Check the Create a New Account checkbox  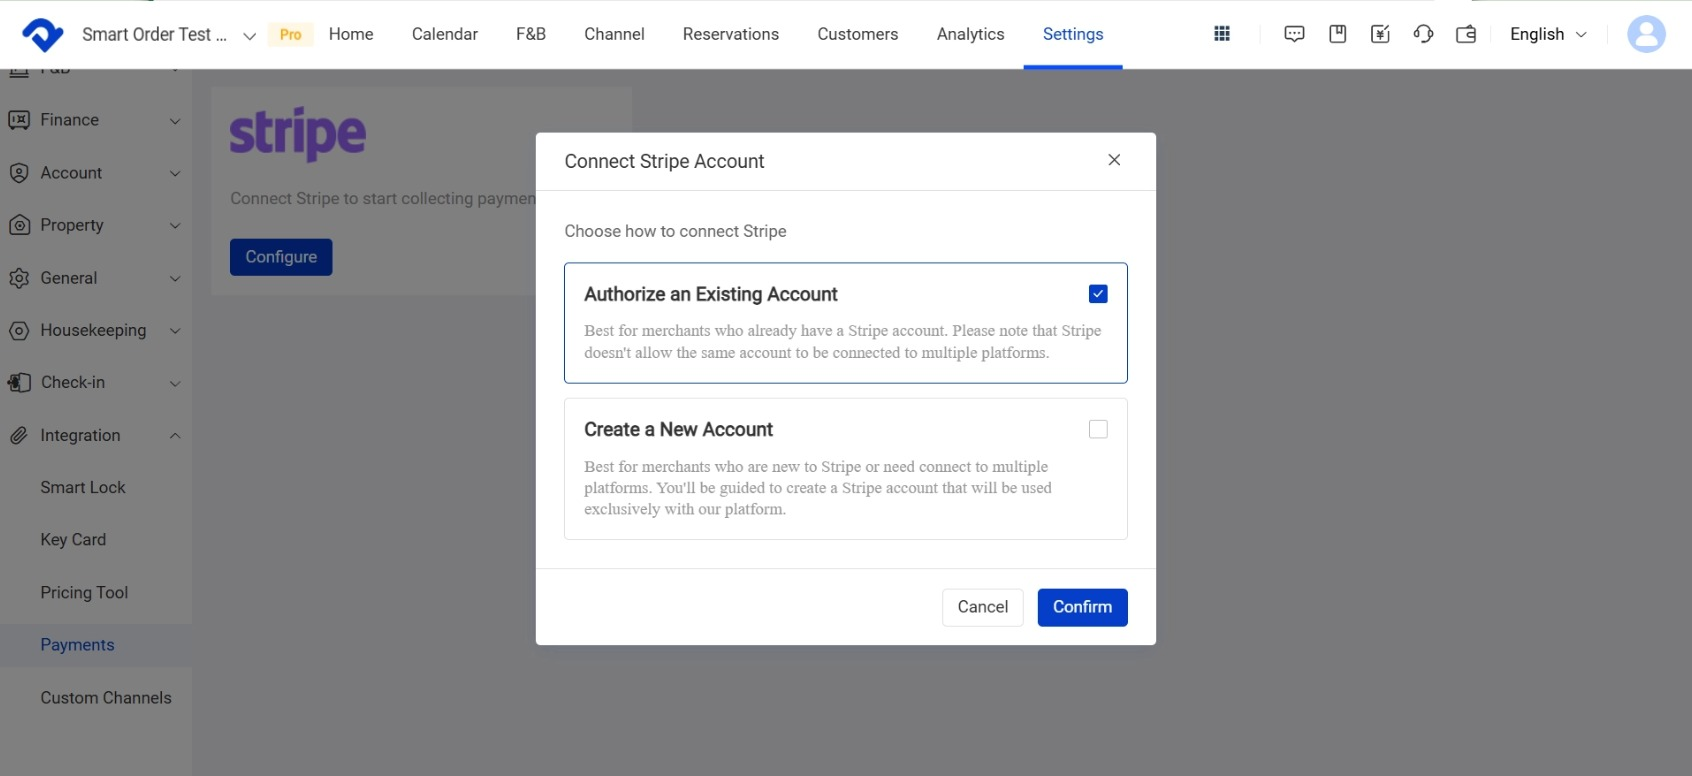(x=1098, y=429)
